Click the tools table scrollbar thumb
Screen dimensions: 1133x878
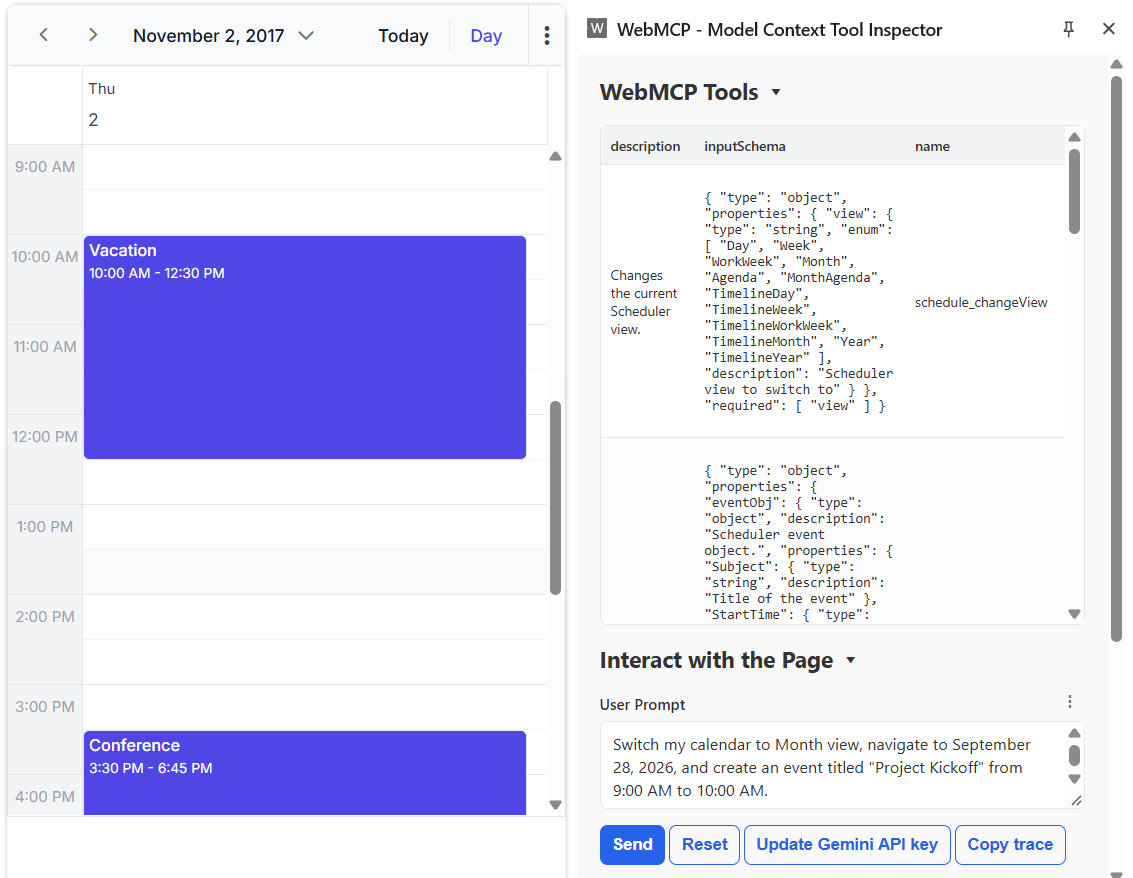pyautogui.click(x=1074, y=191)
